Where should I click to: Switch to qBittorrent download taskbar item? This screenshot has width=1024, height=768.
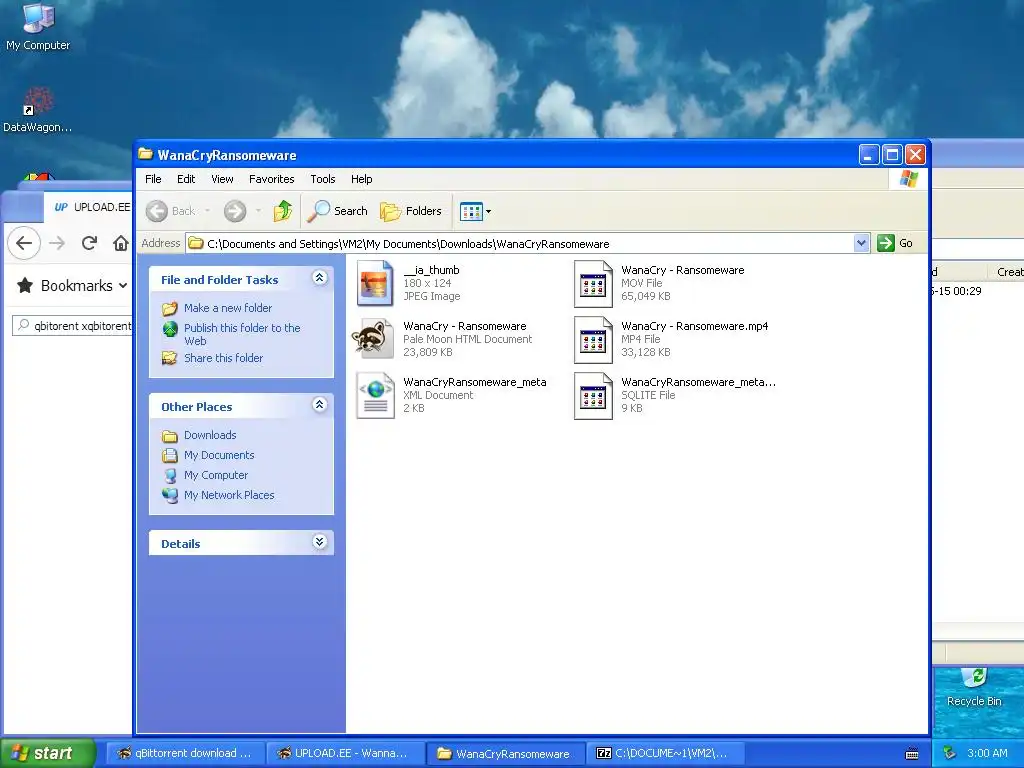[184, 753]
